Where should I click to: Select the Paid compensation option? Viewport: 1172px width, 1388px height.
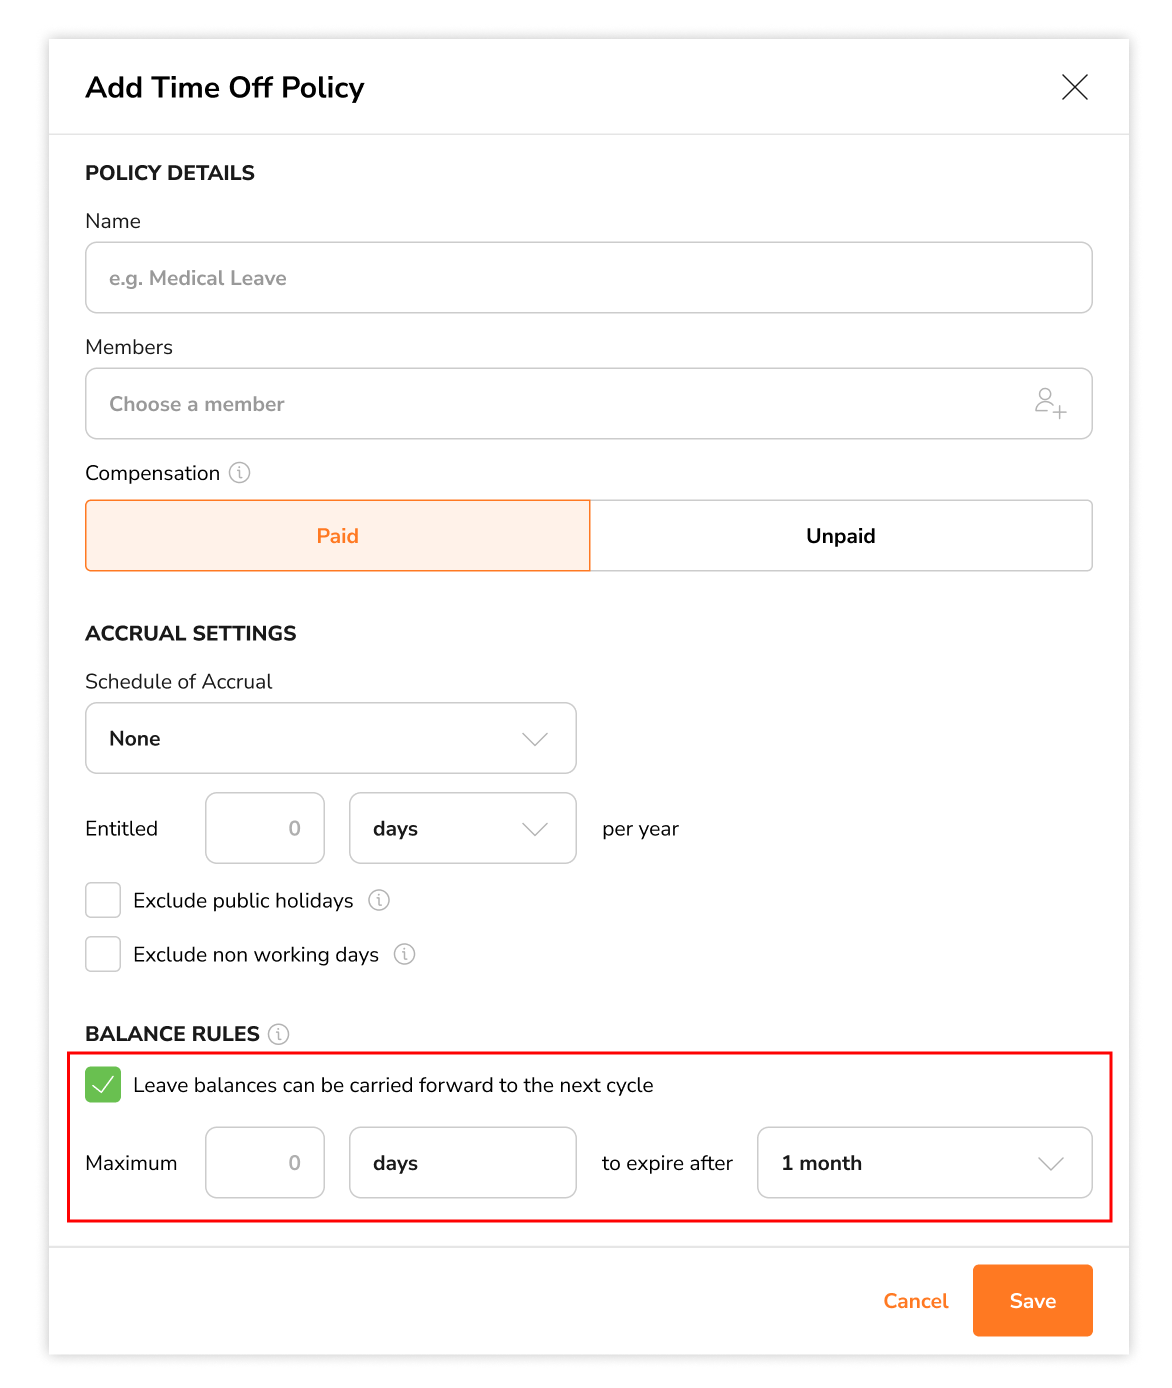(337, 535)
